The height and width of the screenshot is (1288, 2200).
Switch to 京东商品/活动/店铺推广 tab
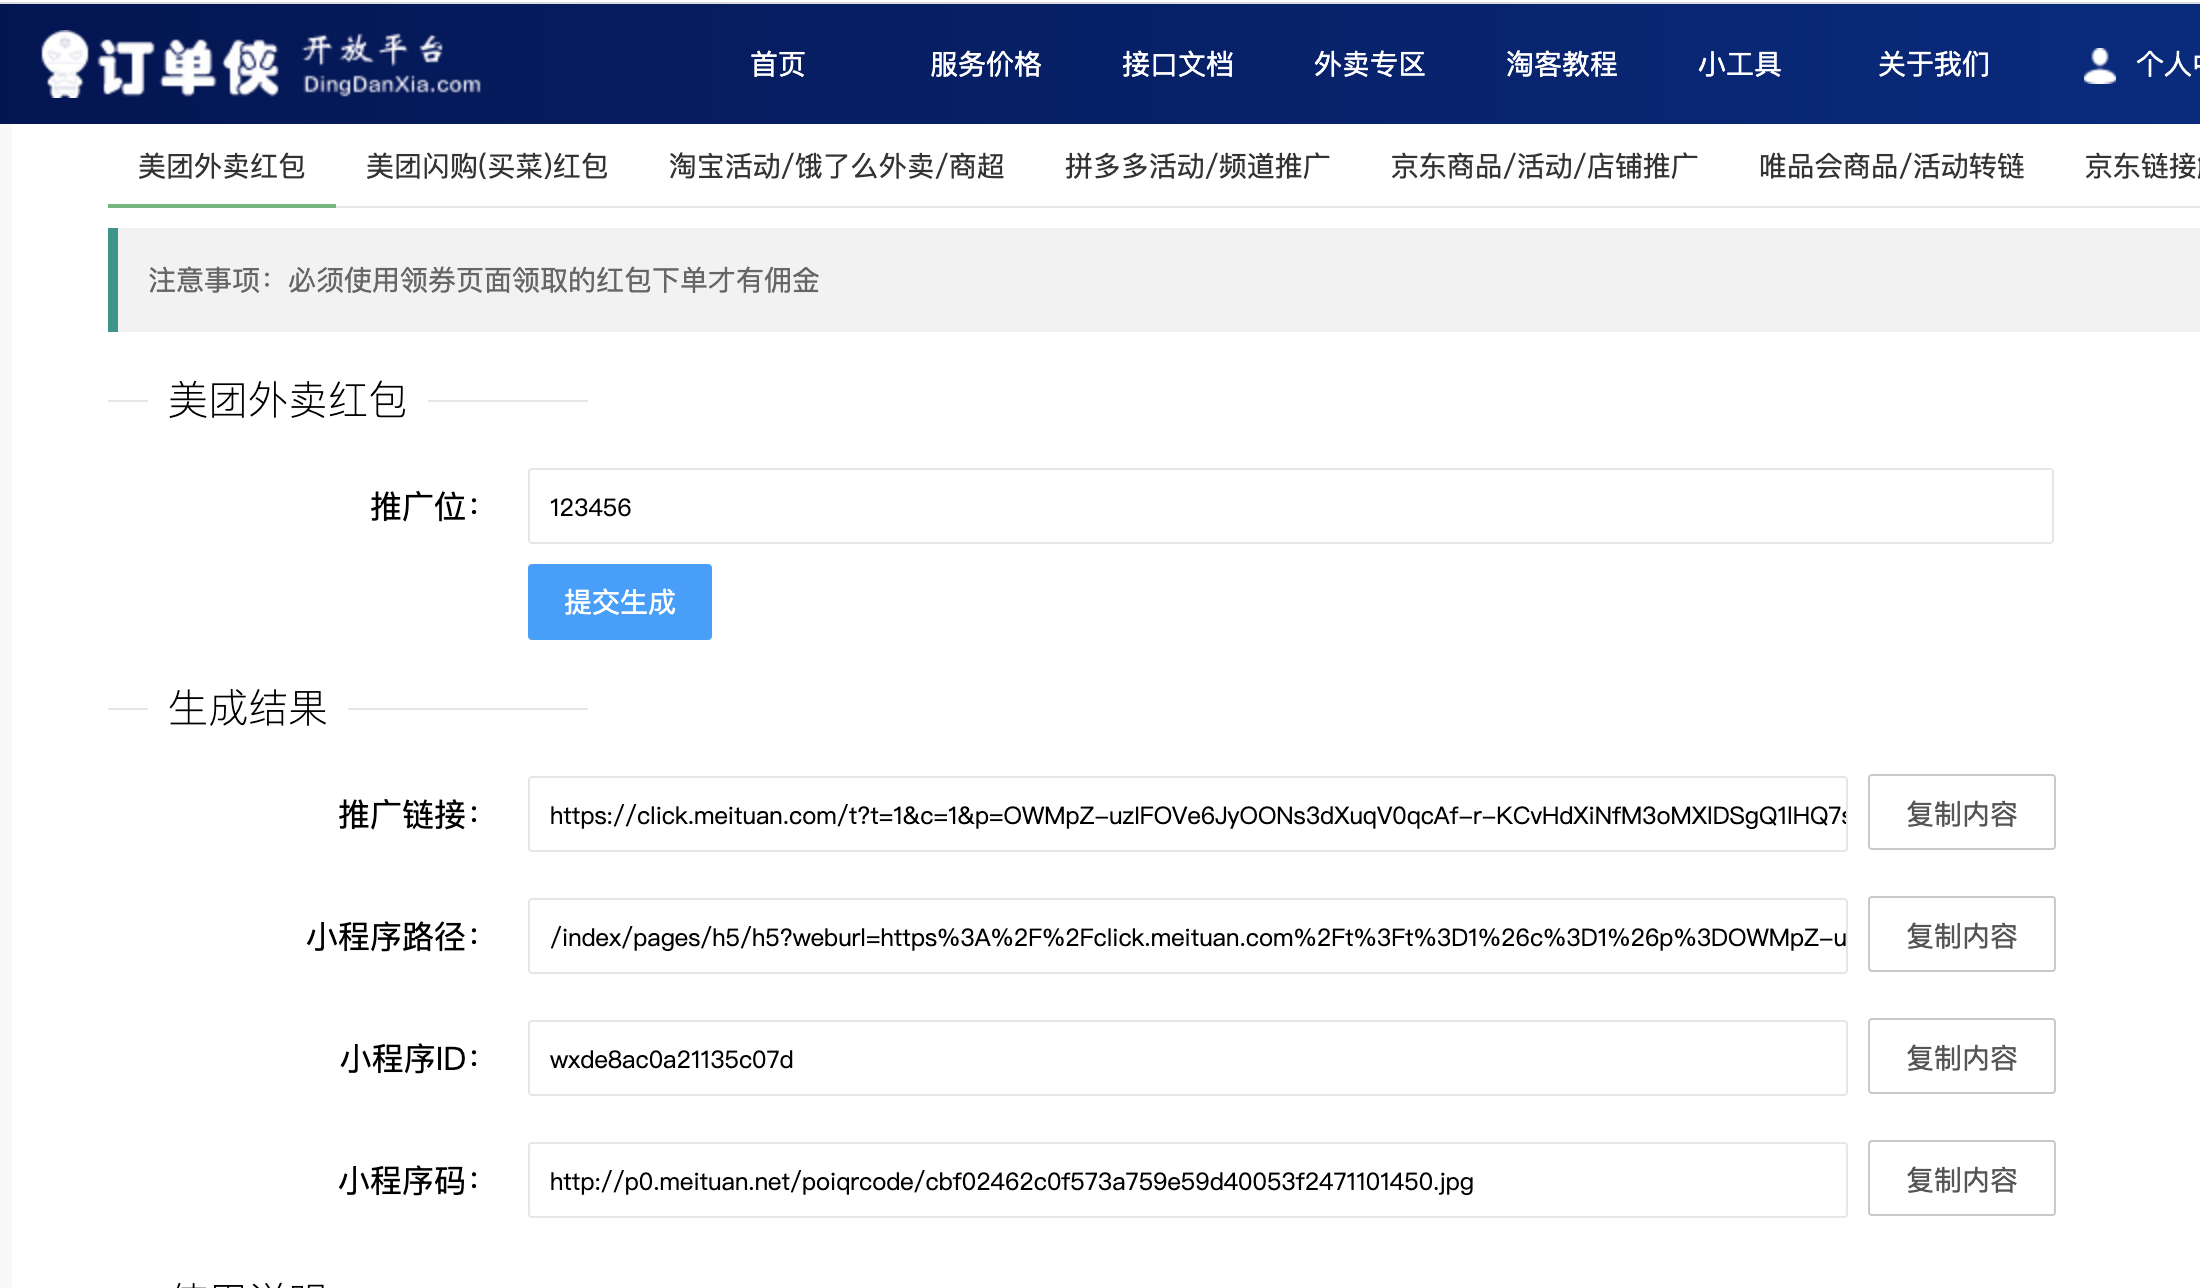coord(1544,166)
